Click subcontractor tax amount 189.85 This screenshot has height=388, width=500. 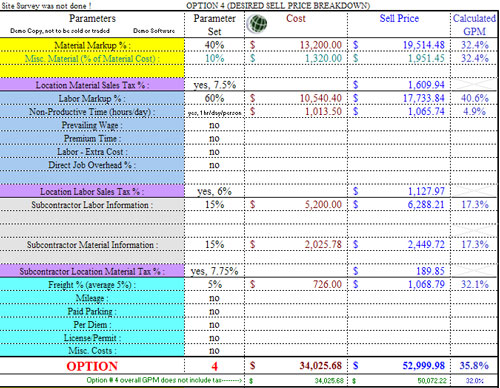click(x=430, y=271)
